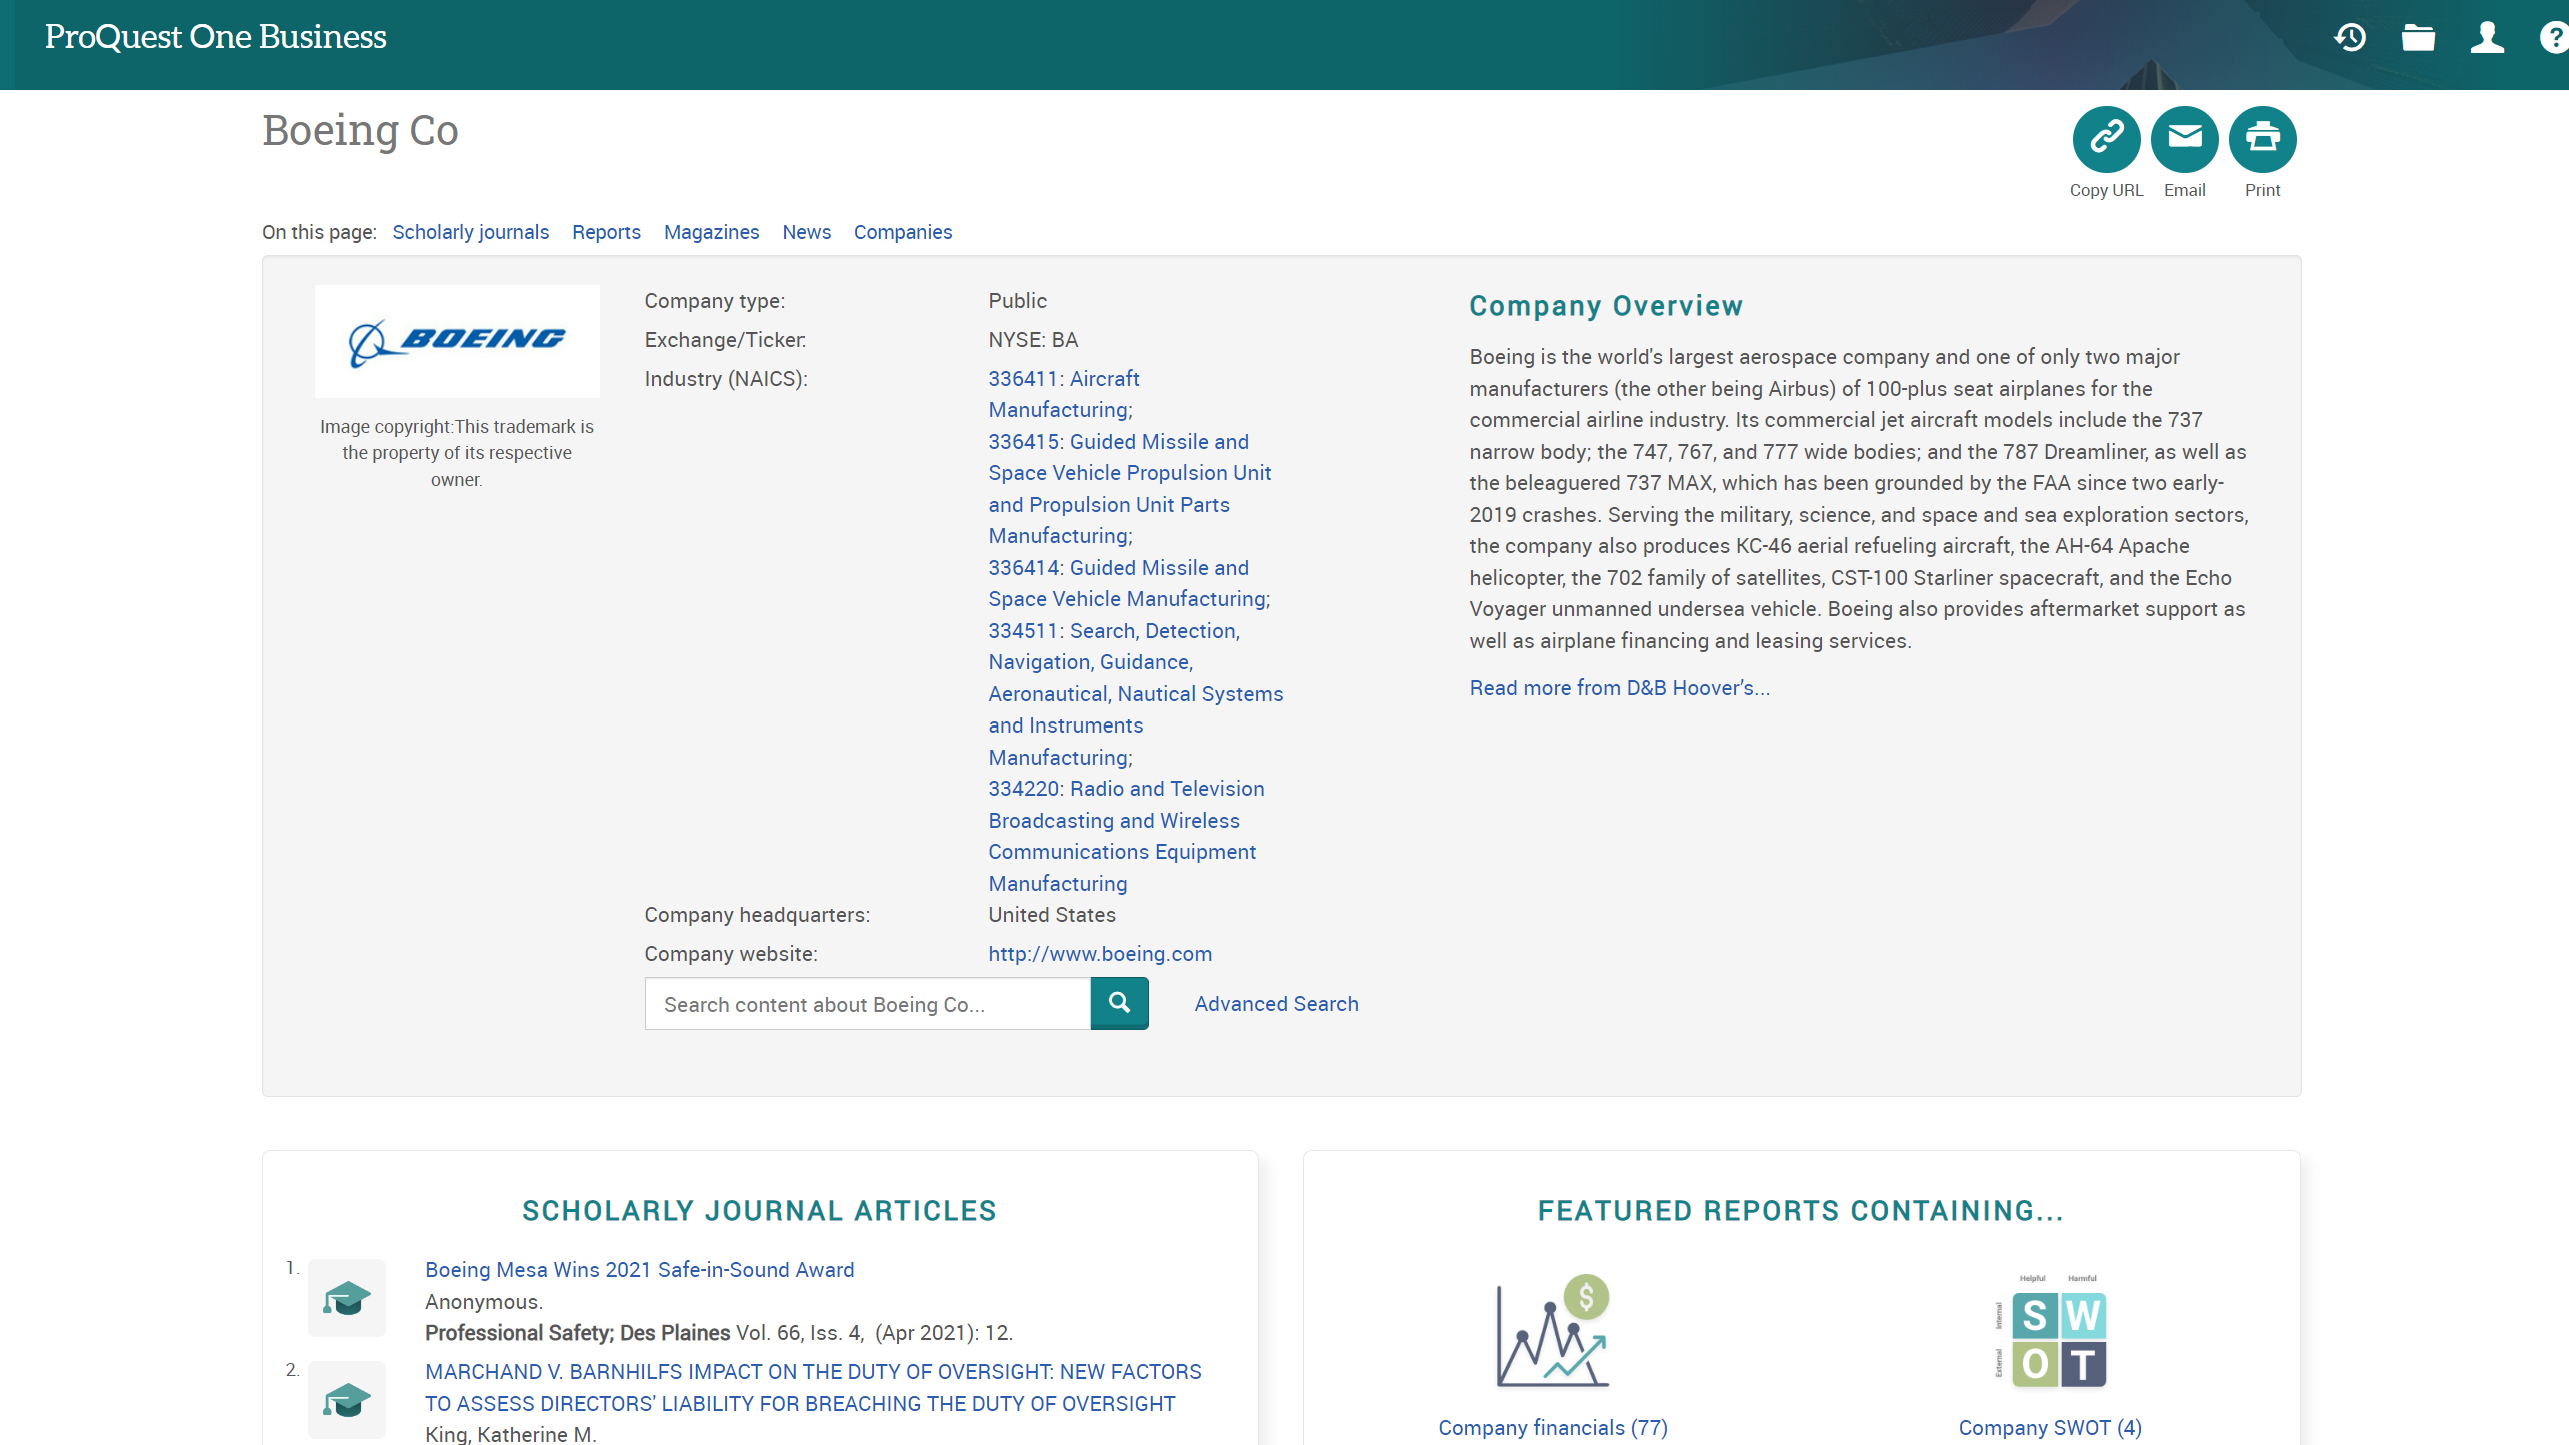Click scholarly cap icon for Marchand article

point(346,1400)
